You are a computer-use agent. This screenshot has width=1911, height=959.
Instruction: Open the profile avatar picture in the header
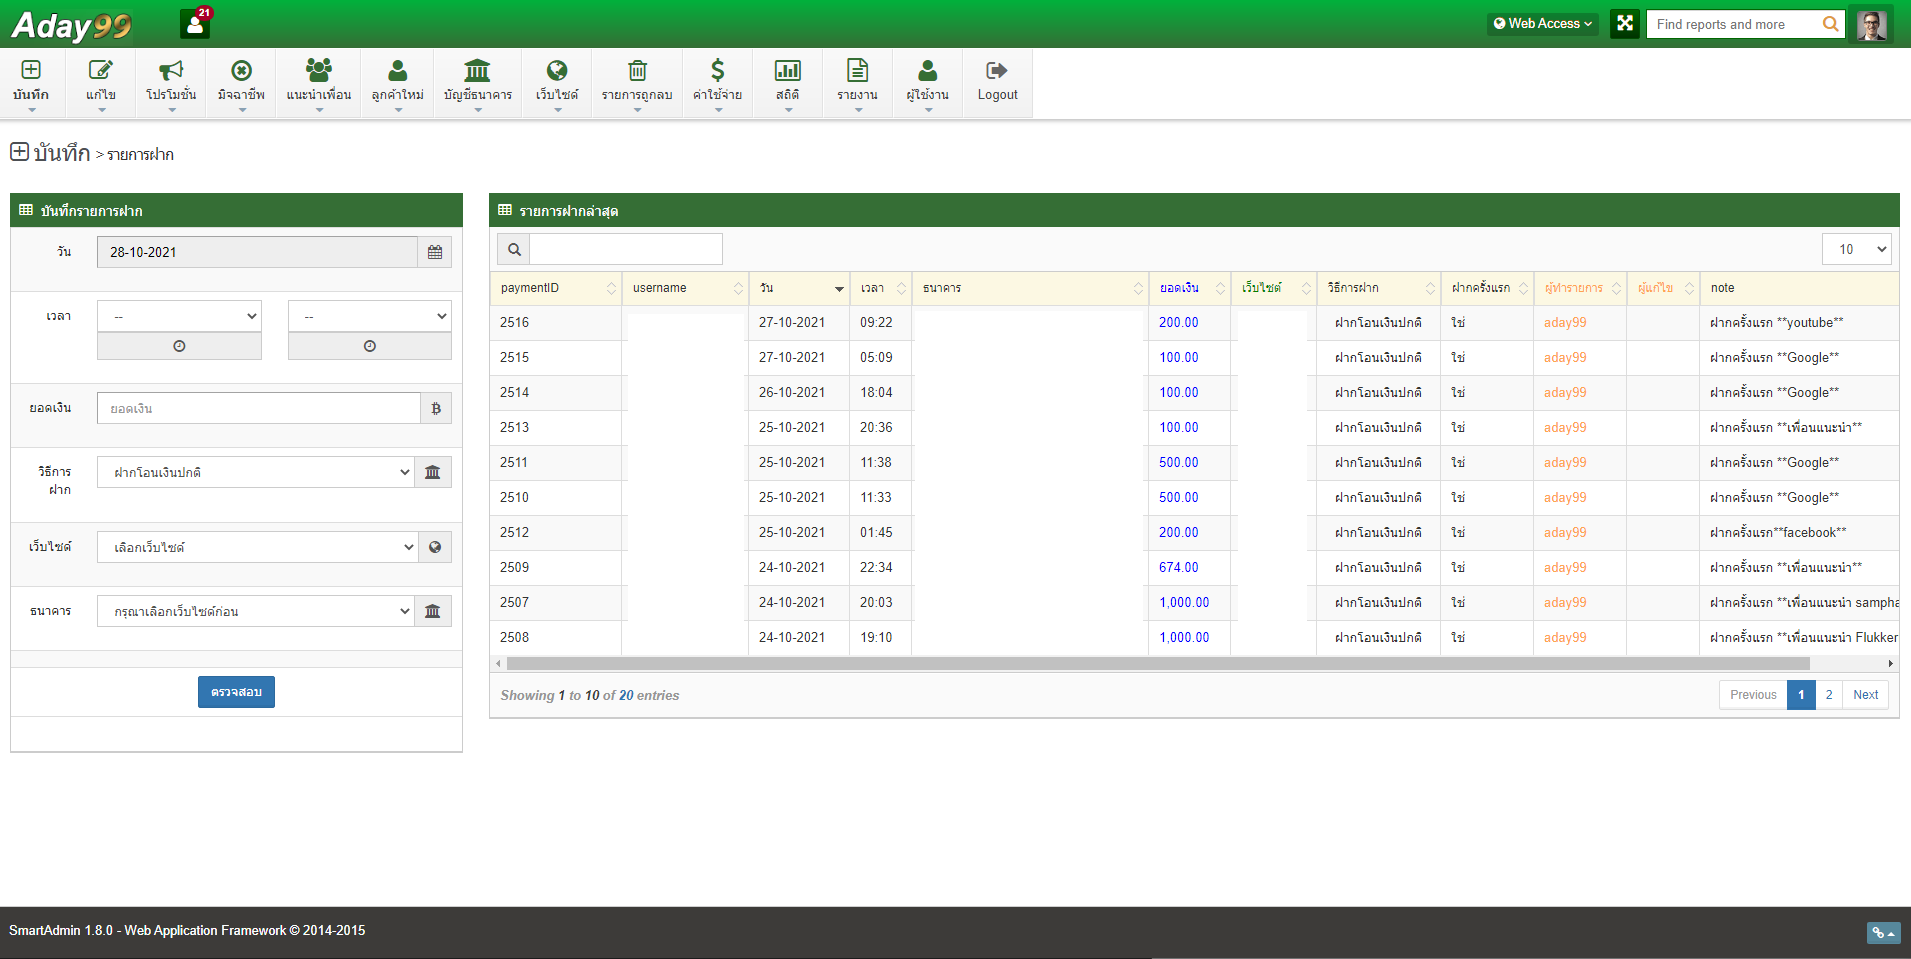click(x=1872, y=24)
